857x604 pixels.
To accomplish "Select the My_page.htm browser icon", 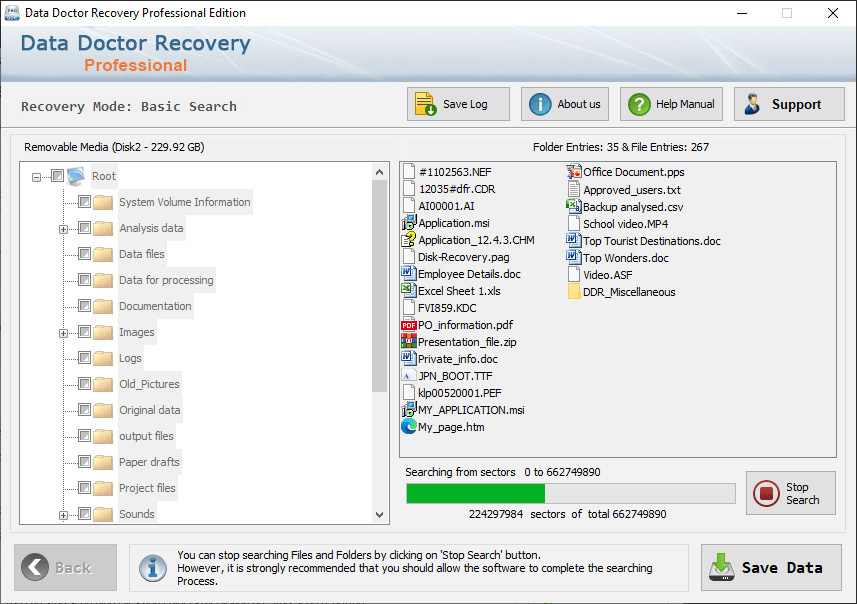I will [408, 427].
